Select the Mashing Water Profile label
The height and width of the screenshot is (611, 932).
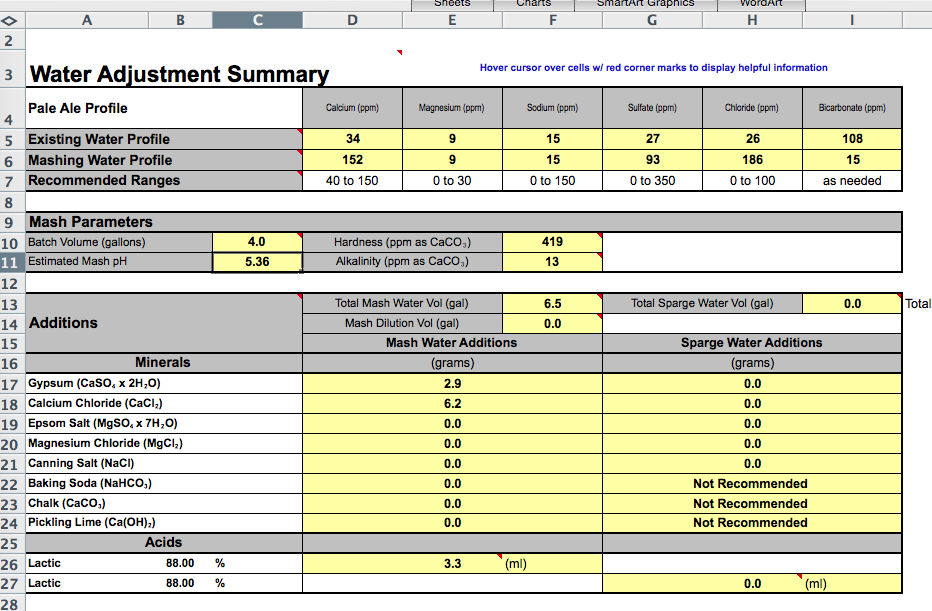tap(164, 160)
